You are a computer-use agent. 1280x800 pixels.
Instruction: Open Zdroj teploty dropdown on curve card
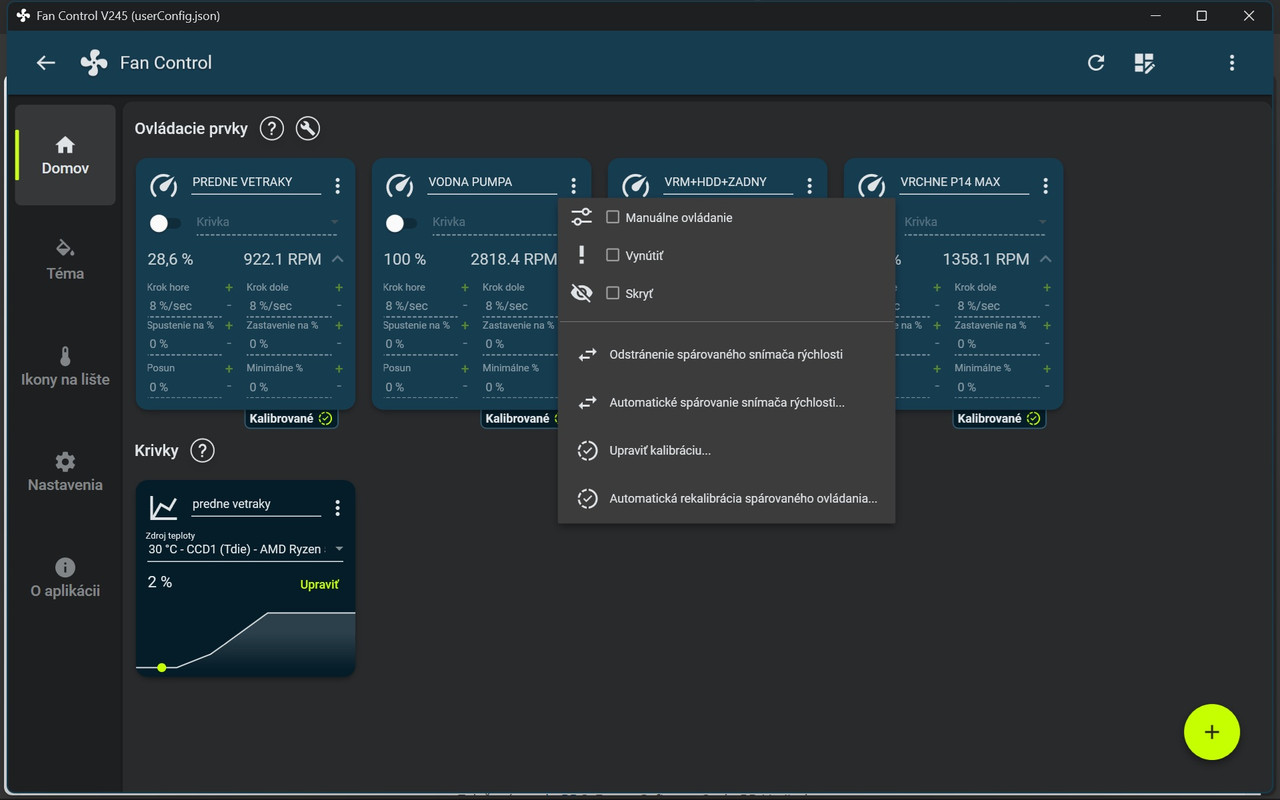point(245,549)
